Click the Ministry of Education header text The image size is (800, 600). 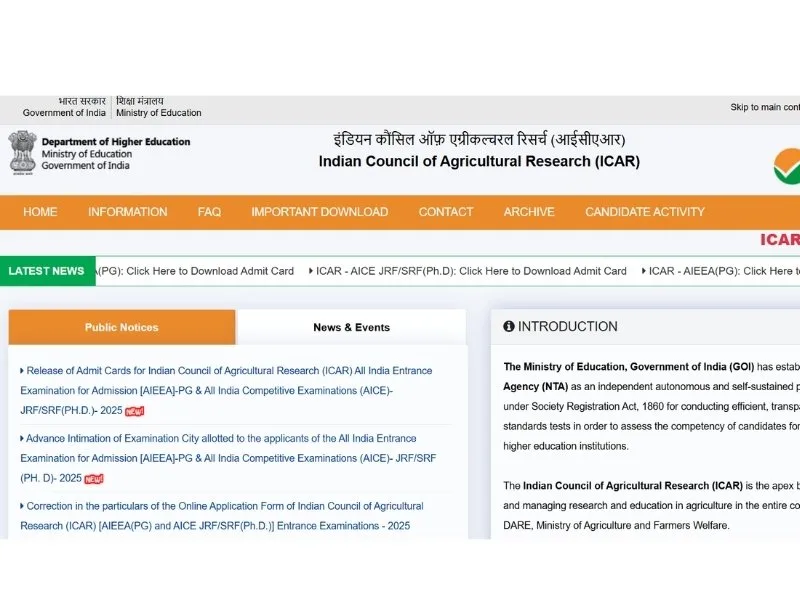click(159, 113)
